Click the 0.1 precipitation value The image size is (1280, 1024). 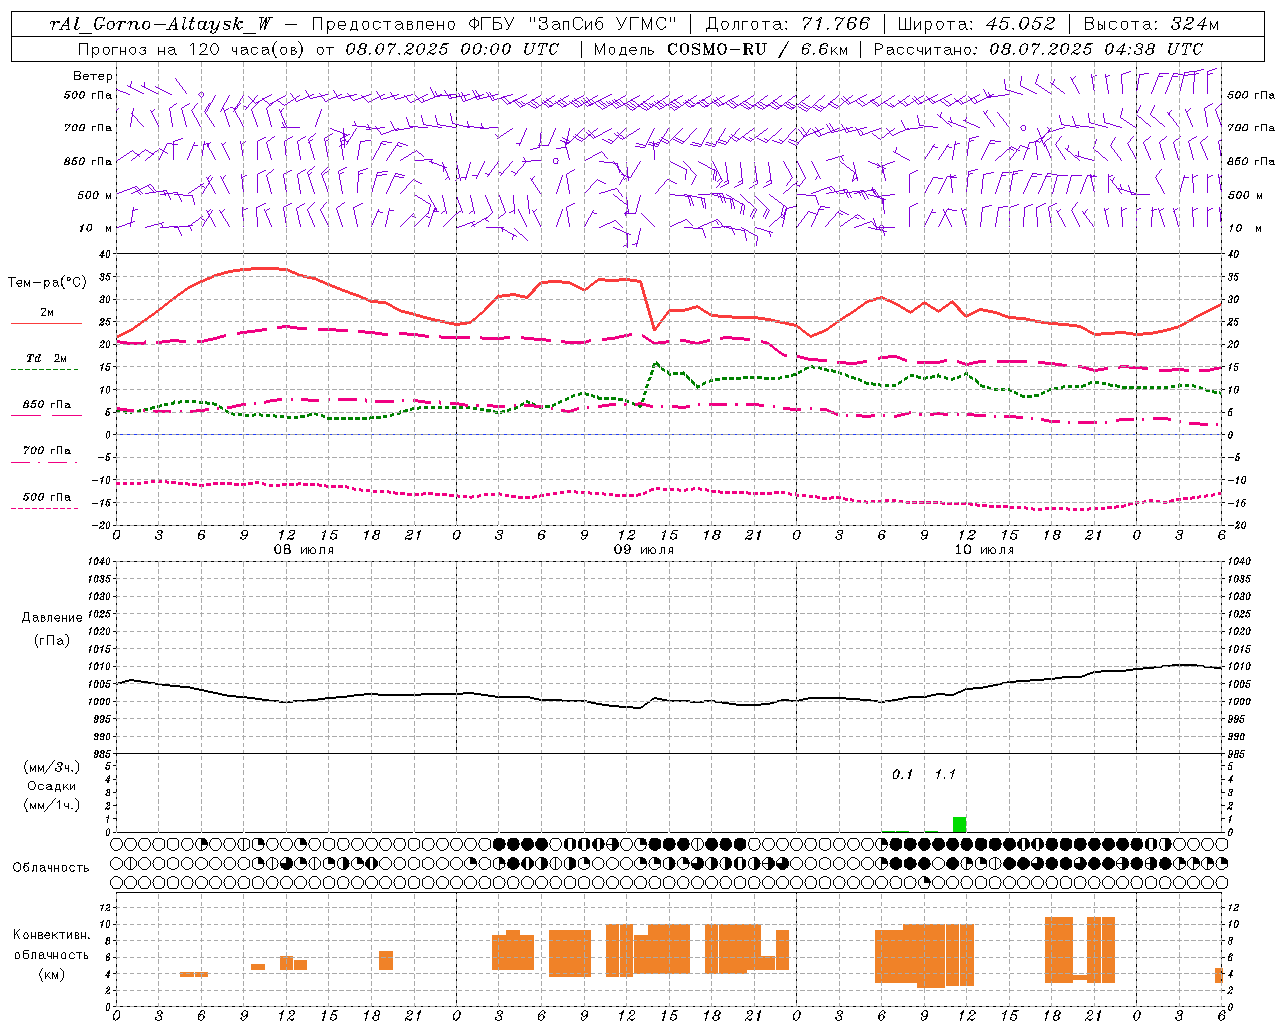903,775
